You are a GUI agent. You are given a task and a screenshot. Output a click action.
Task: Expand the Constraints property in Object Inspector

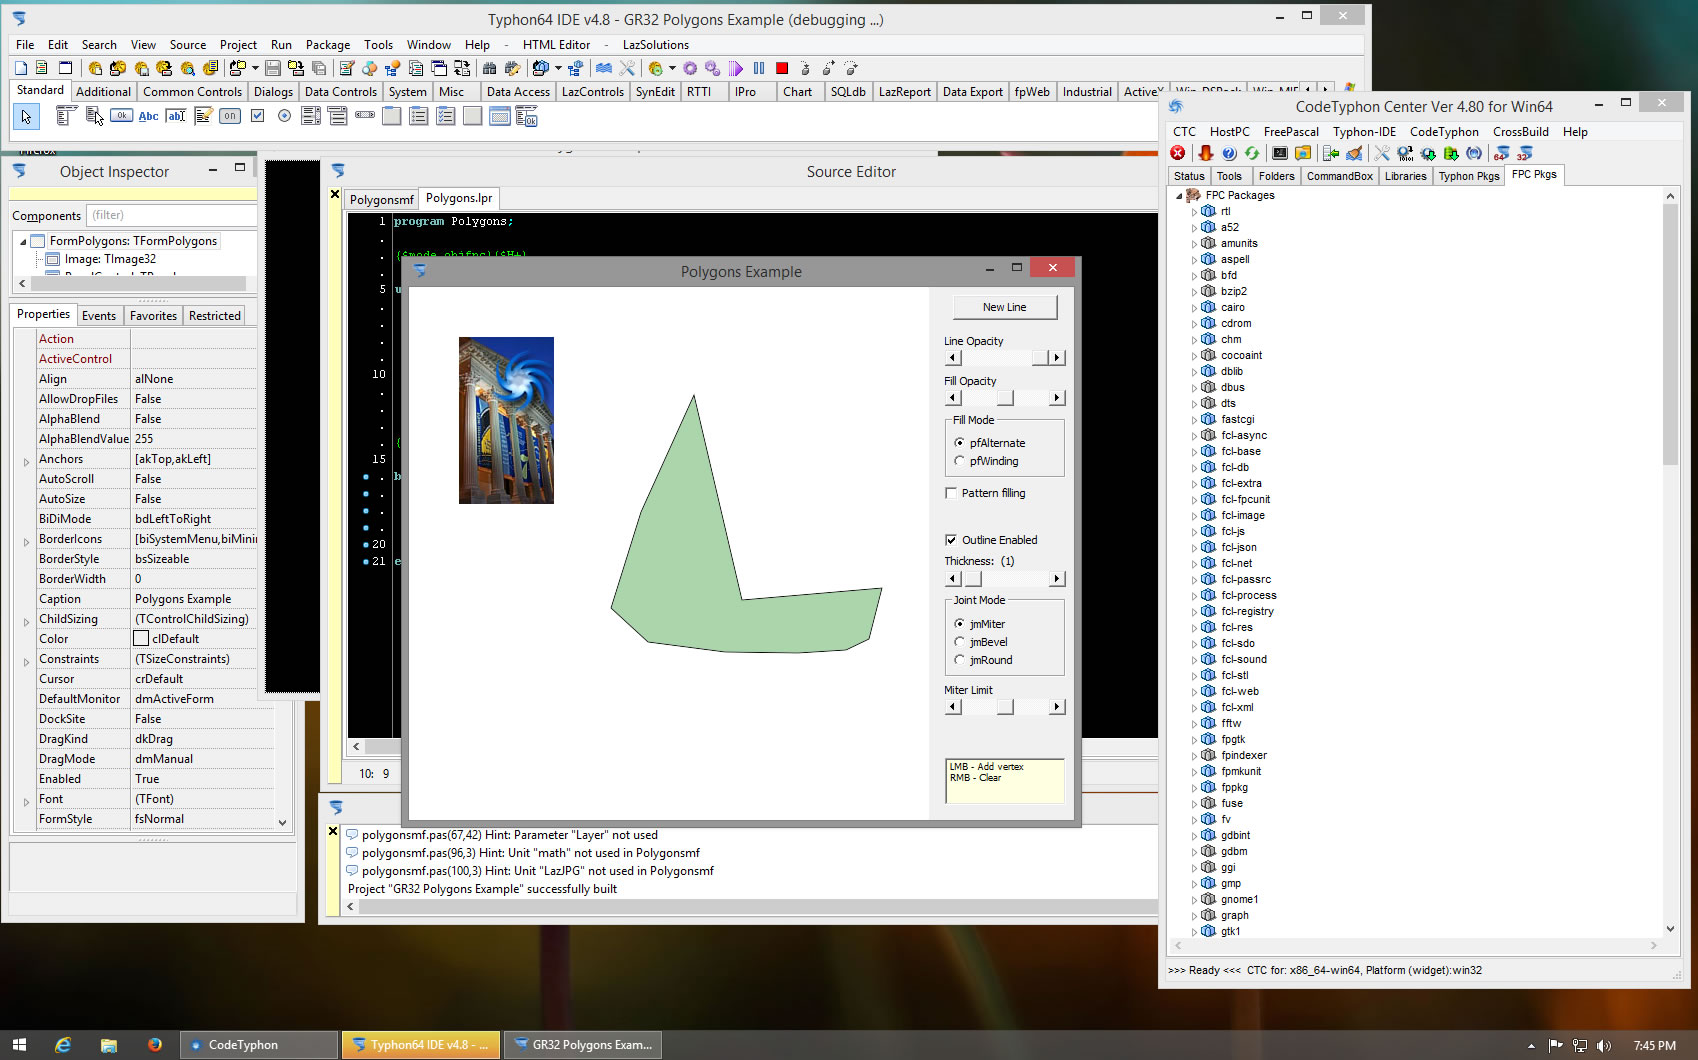pos(26,661)
